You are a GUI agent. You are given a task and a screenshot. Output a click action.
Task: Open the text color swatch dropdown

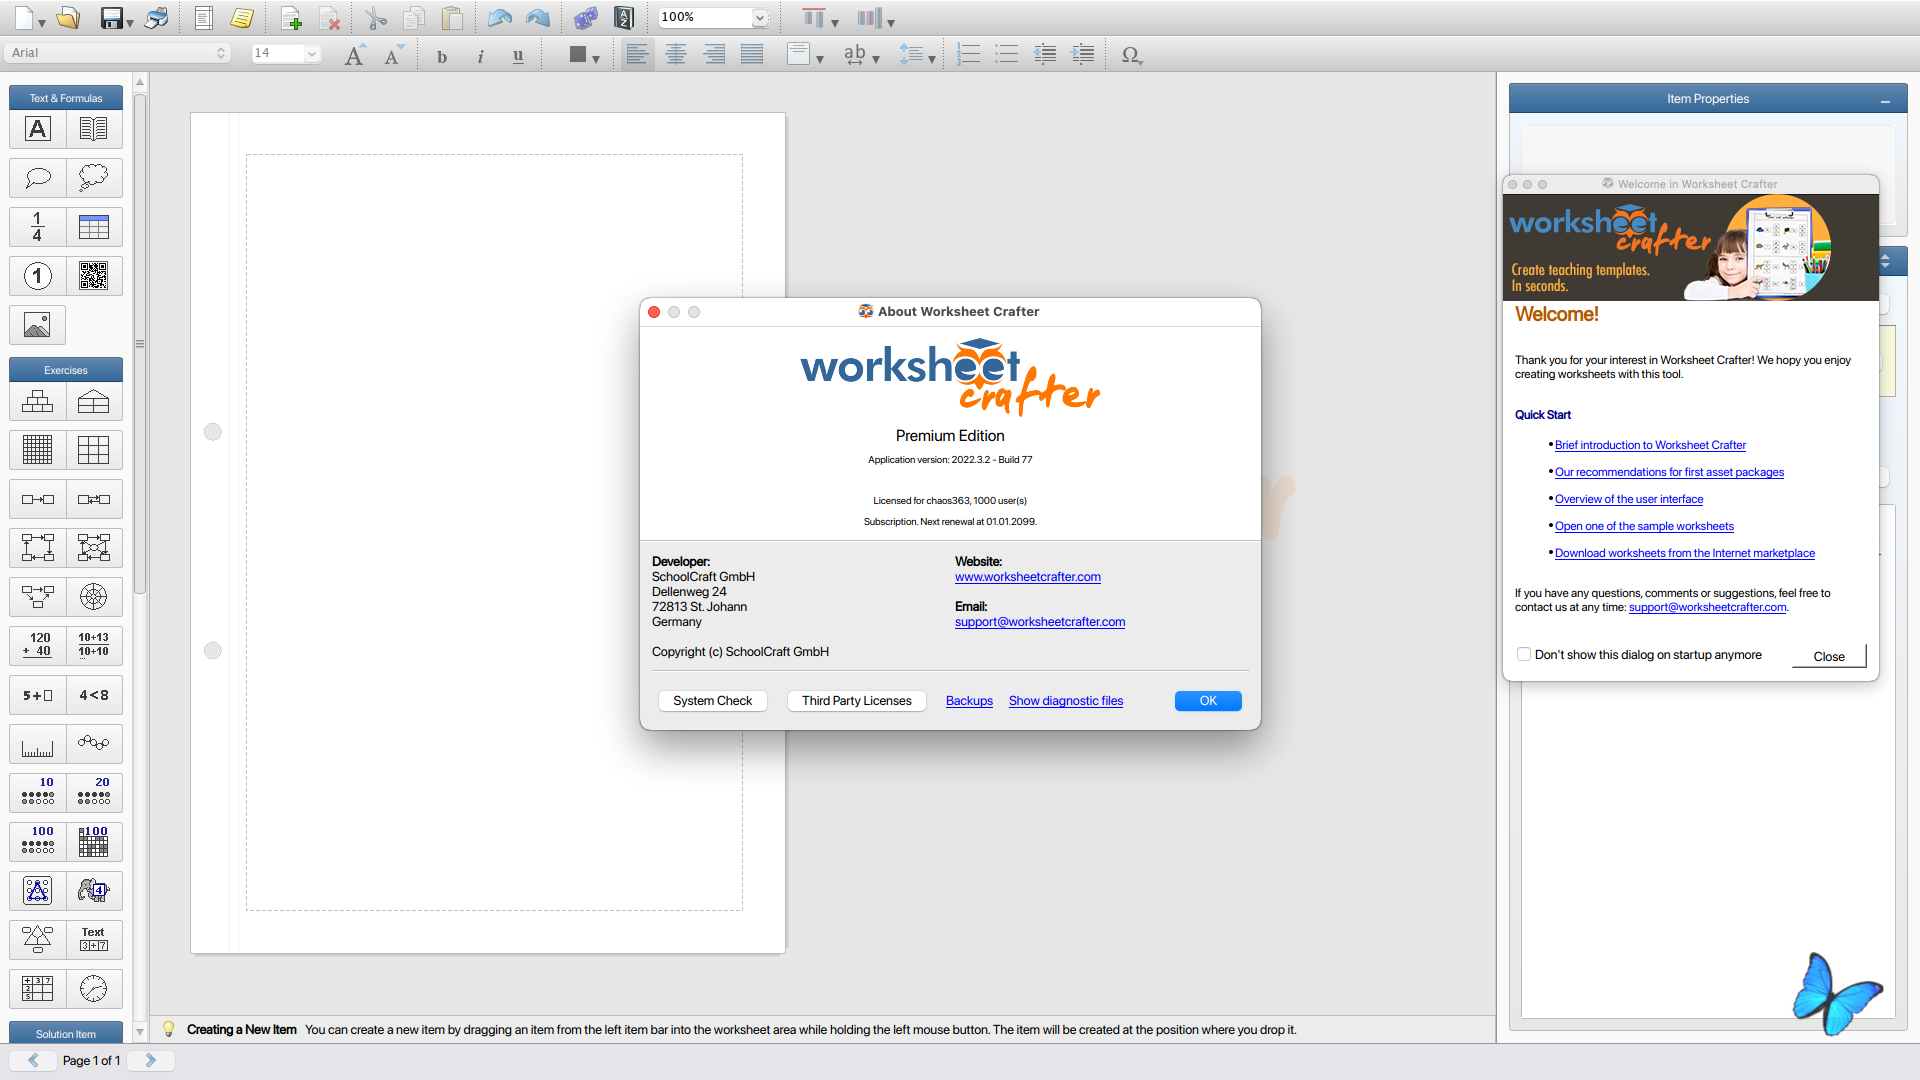[x=595, y=58]
